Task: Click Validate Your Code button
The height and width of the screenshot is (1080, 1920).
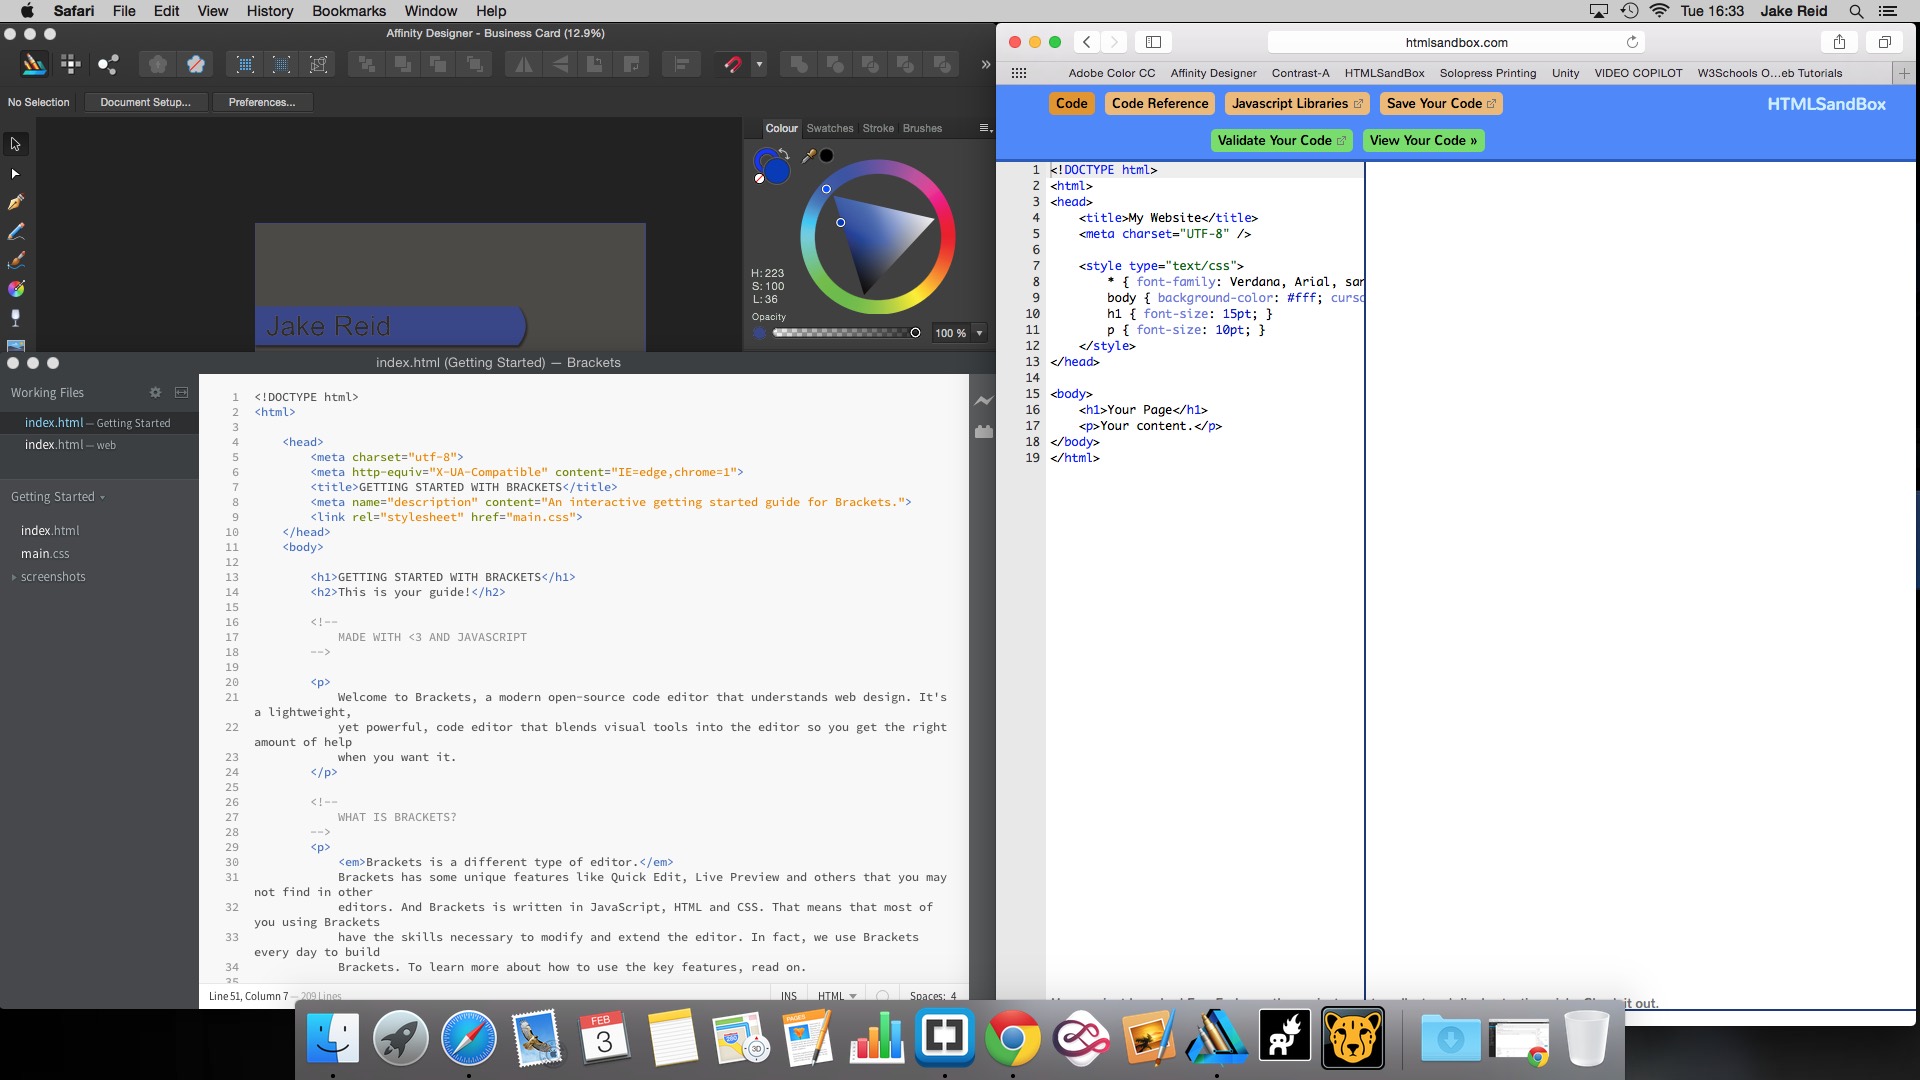Action: (x=1281, y=141)
